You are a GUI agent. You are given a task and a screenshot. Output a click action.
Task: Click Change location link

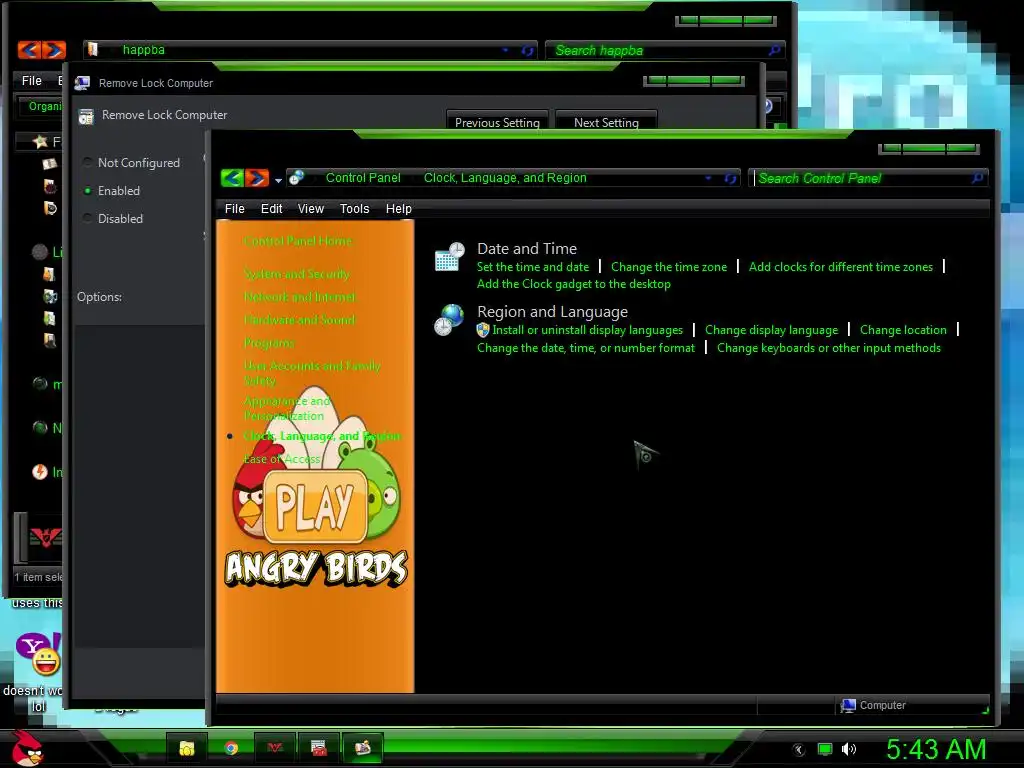click(903, 330)
